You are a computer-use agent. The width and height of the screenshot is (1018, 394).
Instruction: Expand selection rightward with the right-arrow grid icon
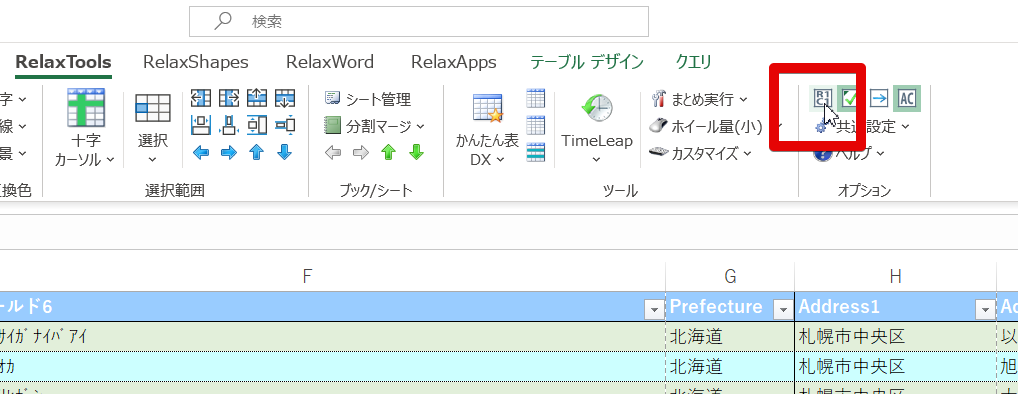click(x=229, y=98)
